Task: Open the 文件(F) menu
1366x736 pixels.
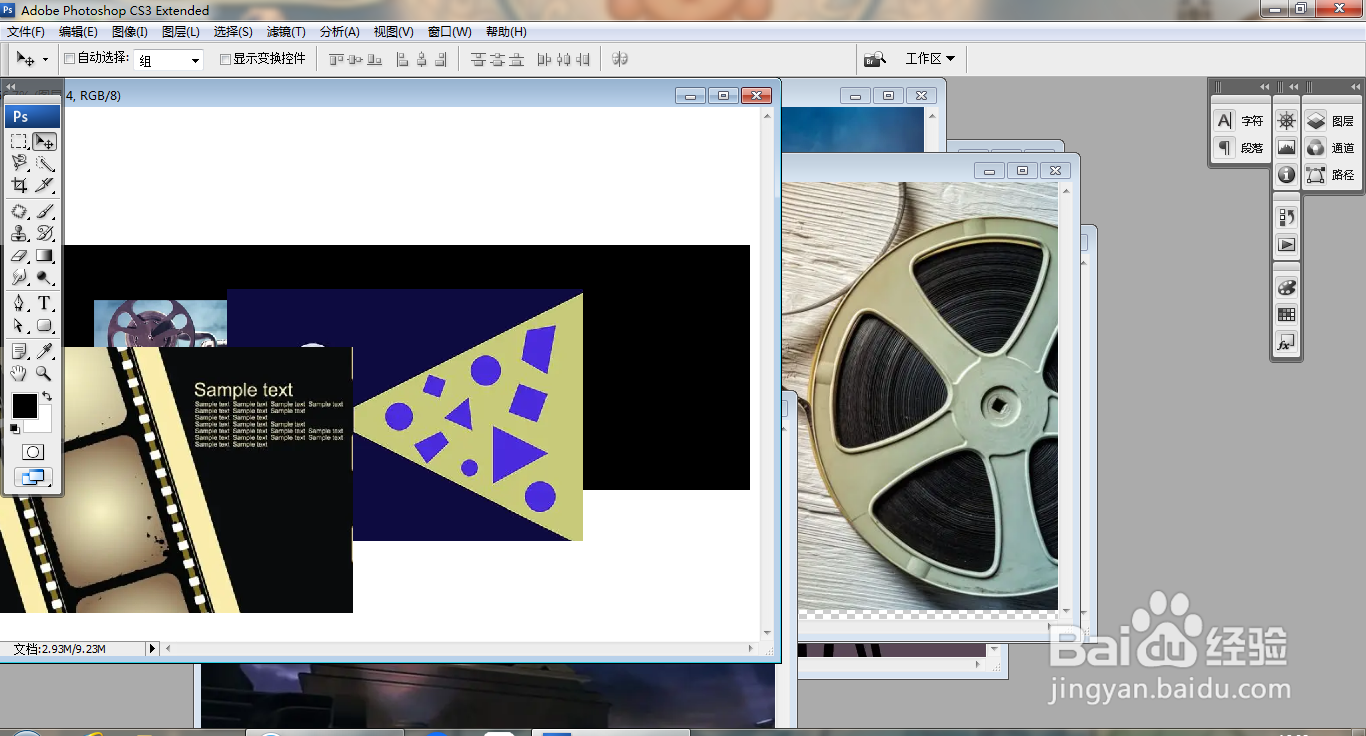Action: pyautogui.click(x=26, y=32)
